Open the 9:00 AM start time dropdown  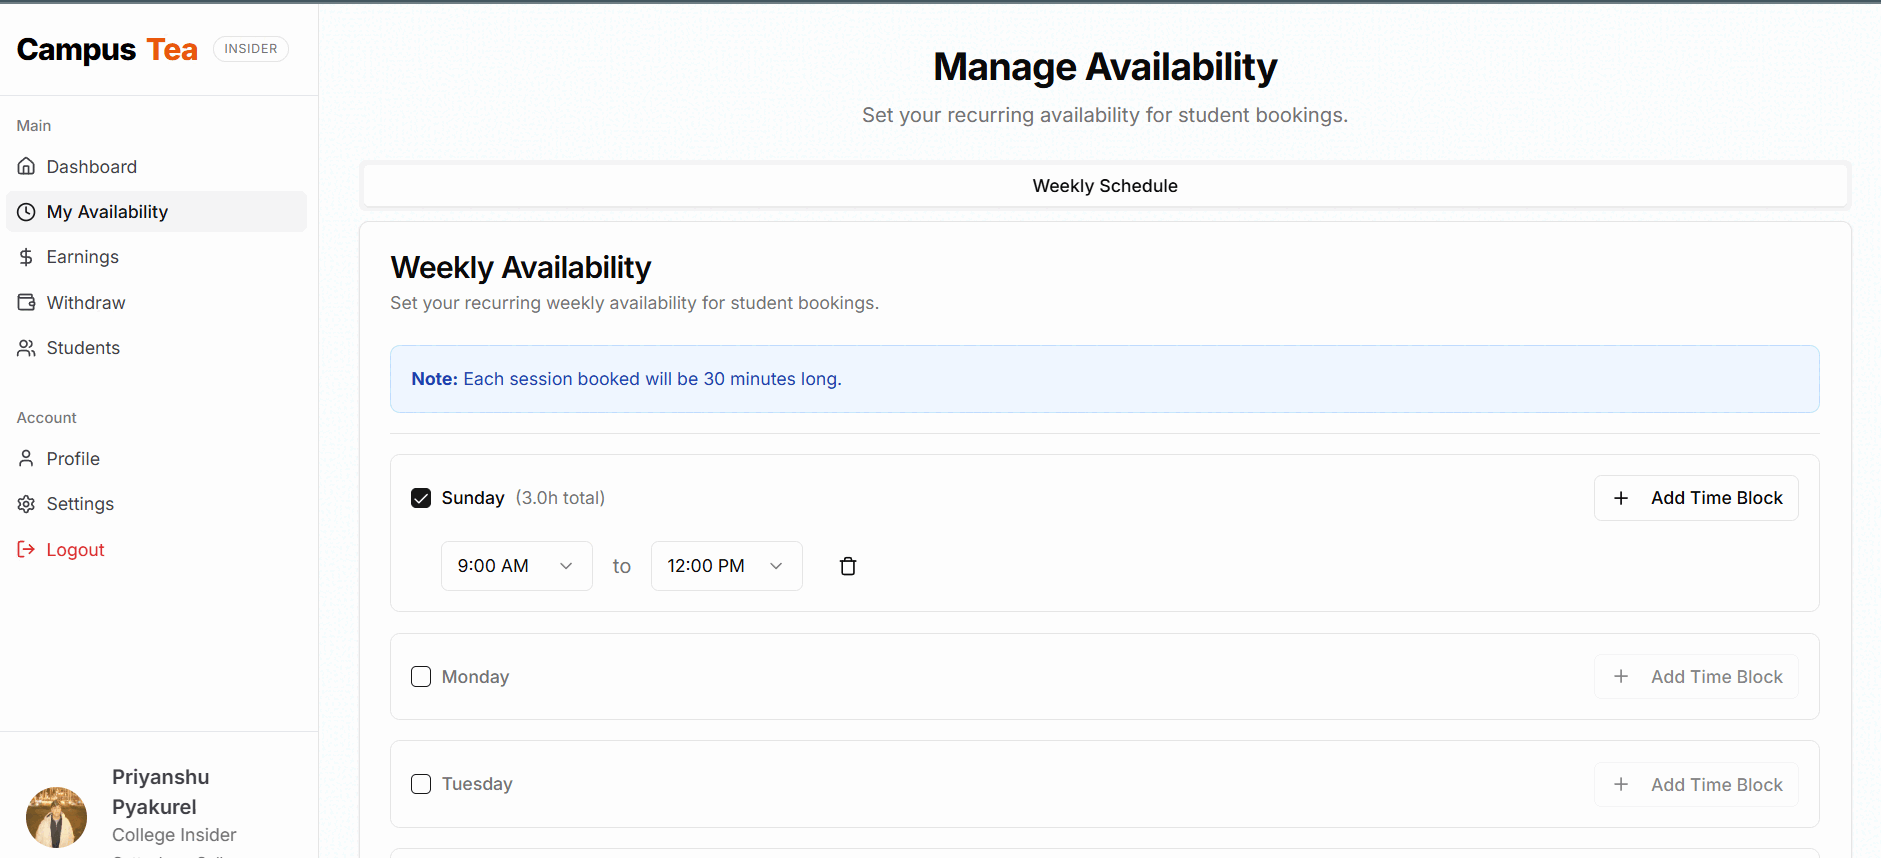(x=516, y=566)
